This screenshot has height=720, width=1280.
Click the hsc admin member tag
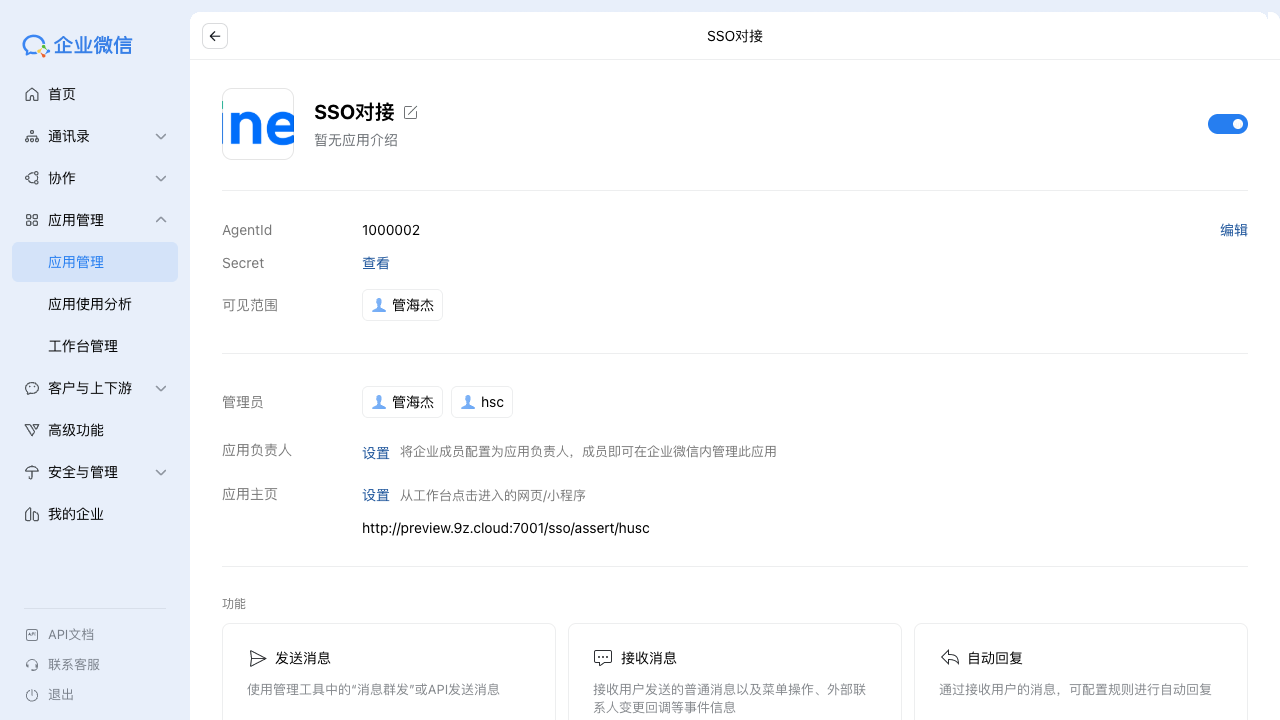[482, 401]
